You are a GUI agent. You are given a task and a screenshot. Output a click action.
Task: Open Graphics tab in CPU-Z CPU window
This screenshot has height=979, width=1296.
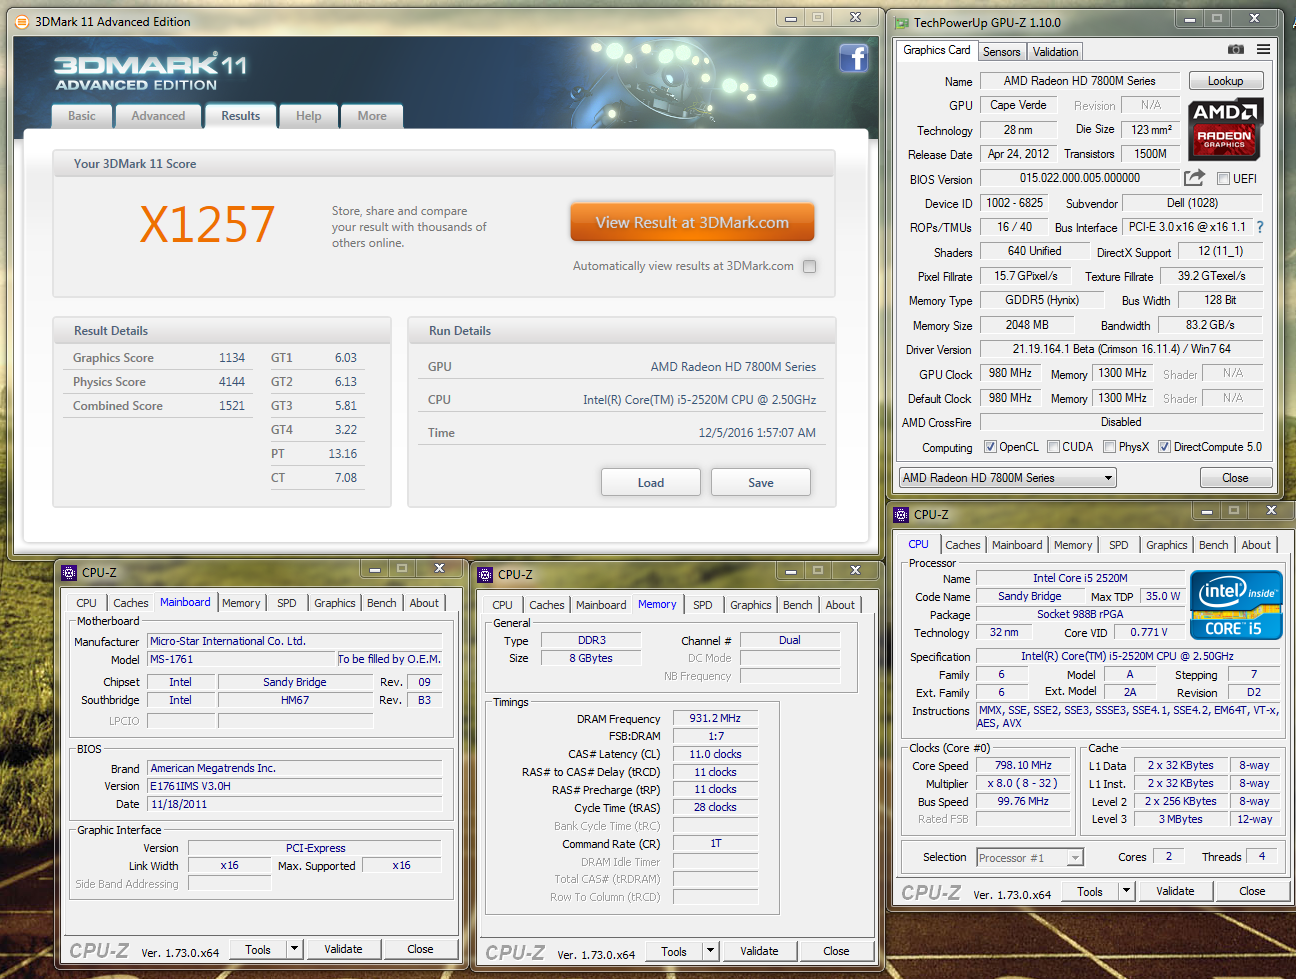(1167, 545)
